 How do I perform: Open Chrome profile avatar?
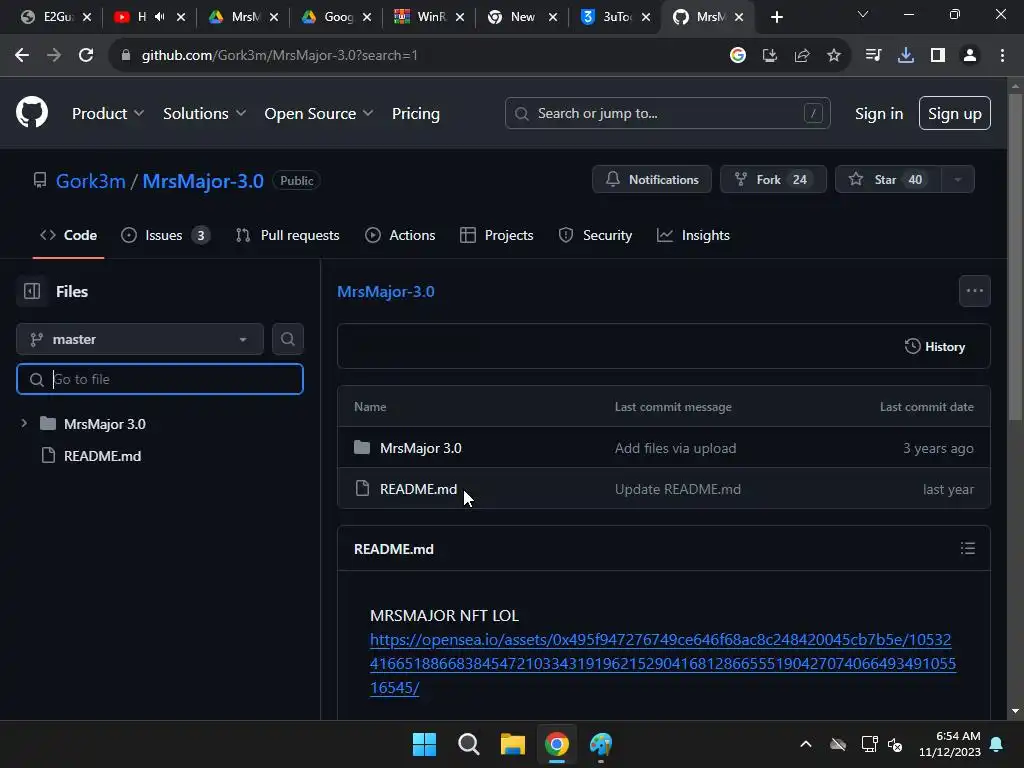[x=970, y=56]
